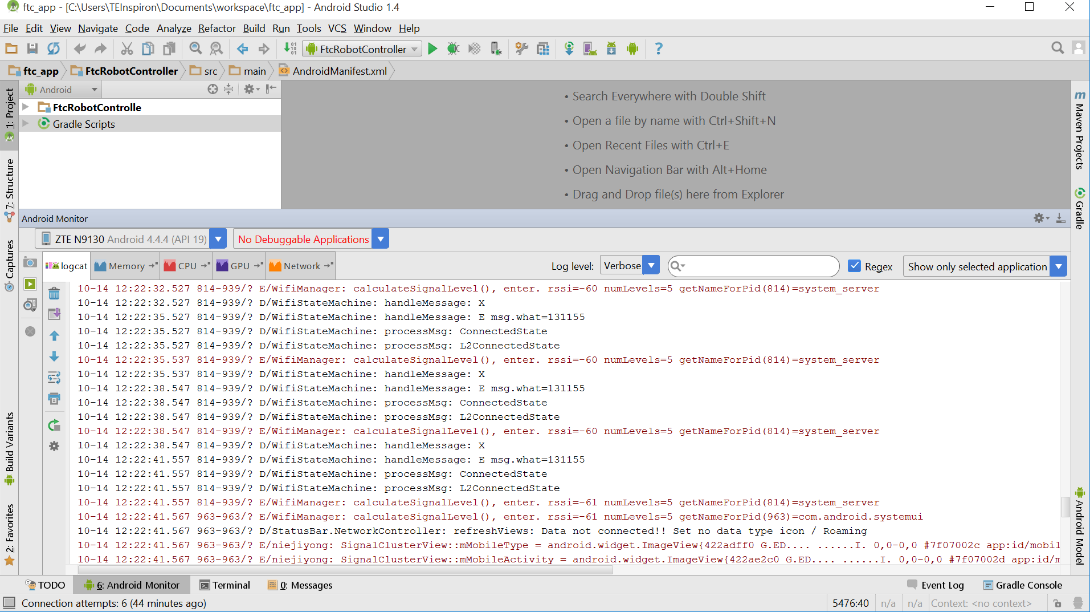Open the Build menu
The width and height of the screenshot is (1090, 612).
(x=254, y=29)
